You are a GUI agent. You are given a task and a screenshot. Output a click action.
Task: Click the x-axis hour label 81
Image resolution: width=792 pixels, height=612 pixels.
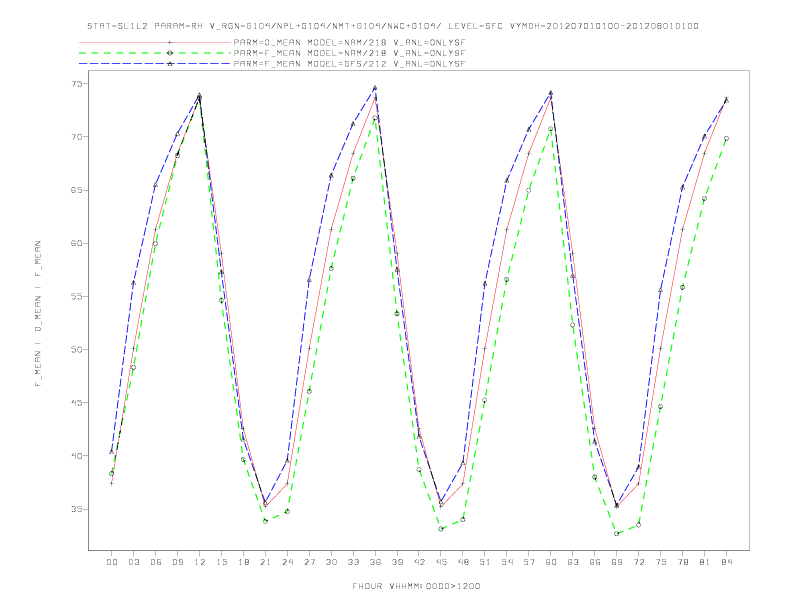tap(705, 562)
